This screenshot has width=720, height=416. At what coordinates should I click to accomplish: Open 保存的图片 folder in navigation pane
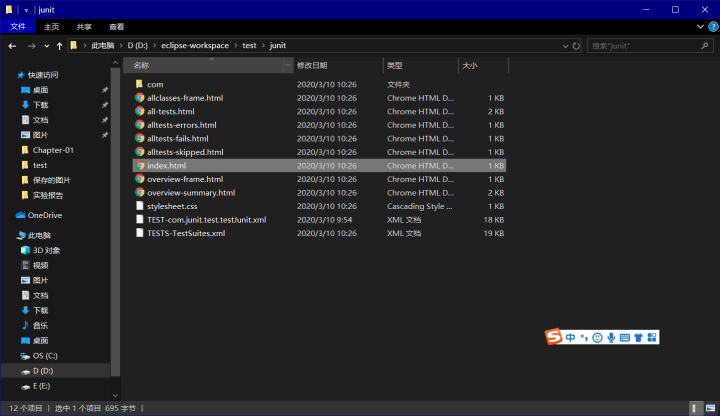coord(51,180)
